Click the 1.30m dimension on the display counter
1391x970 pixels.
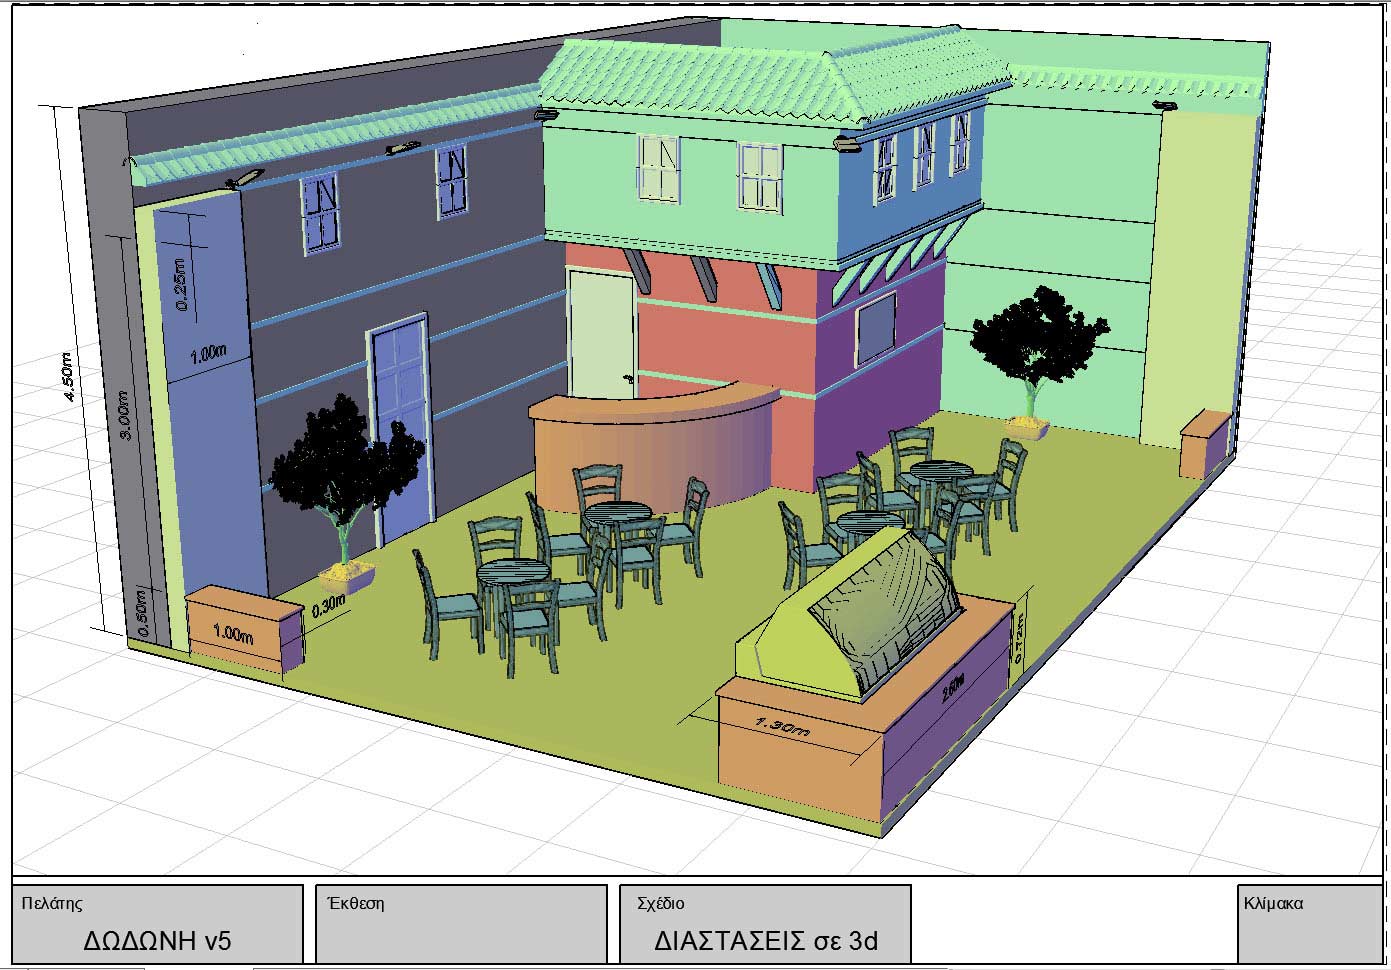coord(781,726)
